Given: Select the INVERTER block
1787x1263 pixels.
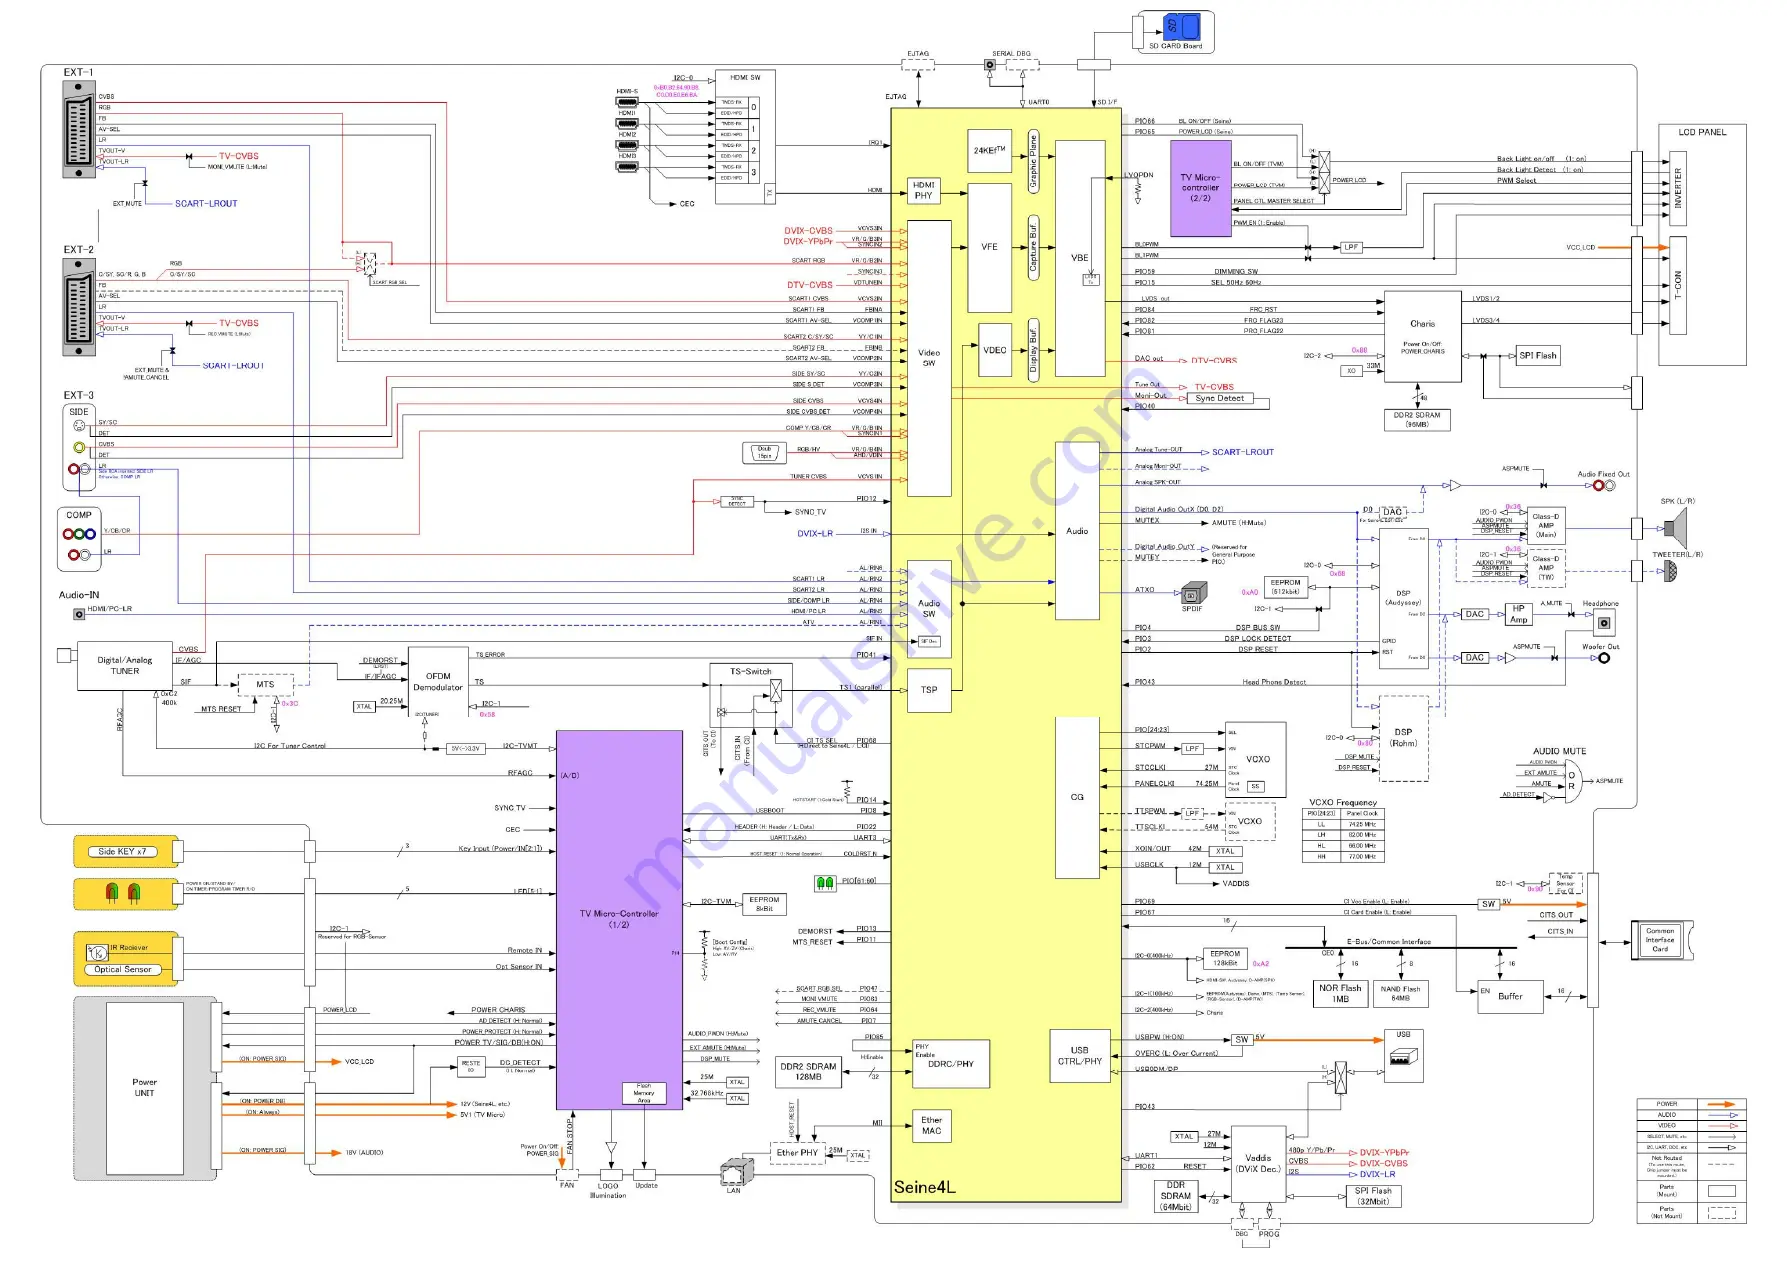Looking at the screenshot, I should (x=1678, y=188).
